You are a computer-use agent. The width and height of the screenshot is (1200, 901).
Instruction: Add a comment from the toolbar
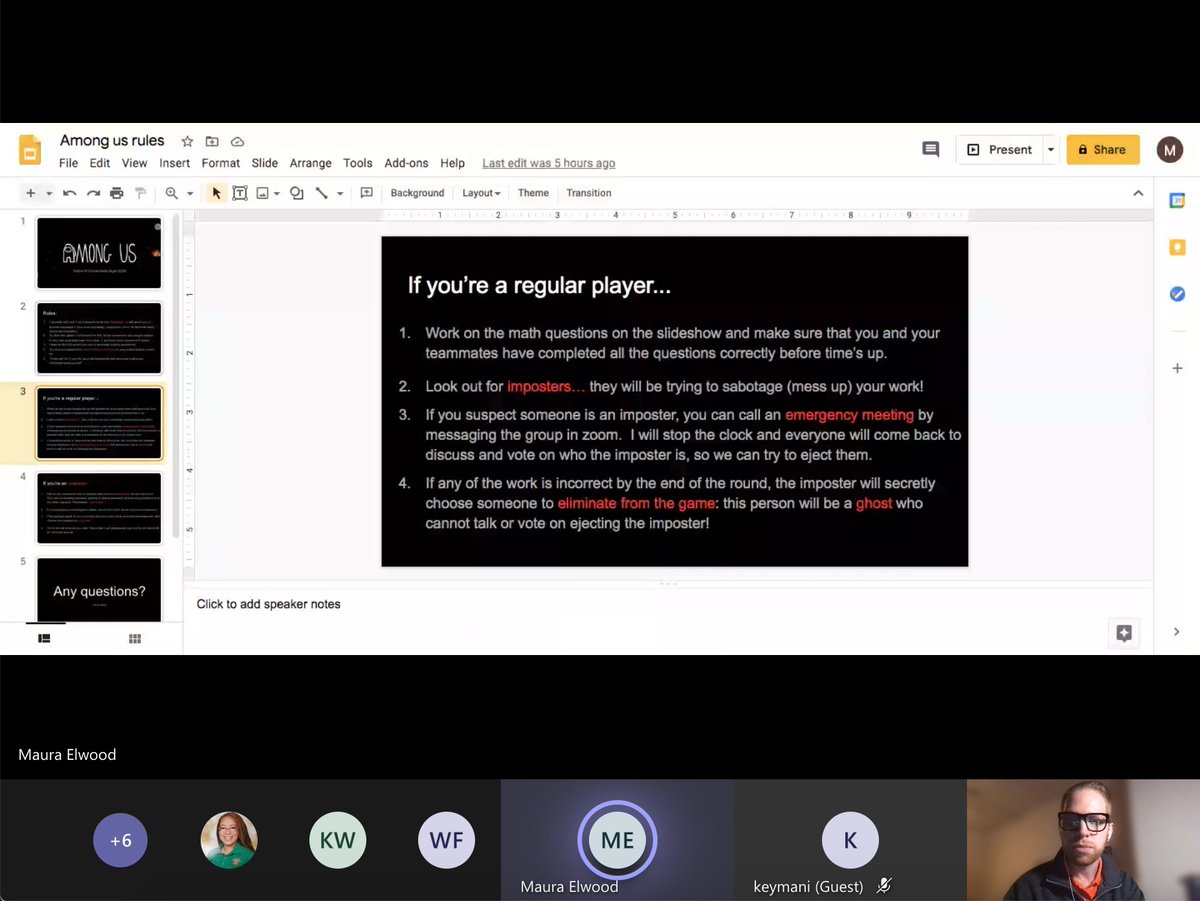point(366,193)
